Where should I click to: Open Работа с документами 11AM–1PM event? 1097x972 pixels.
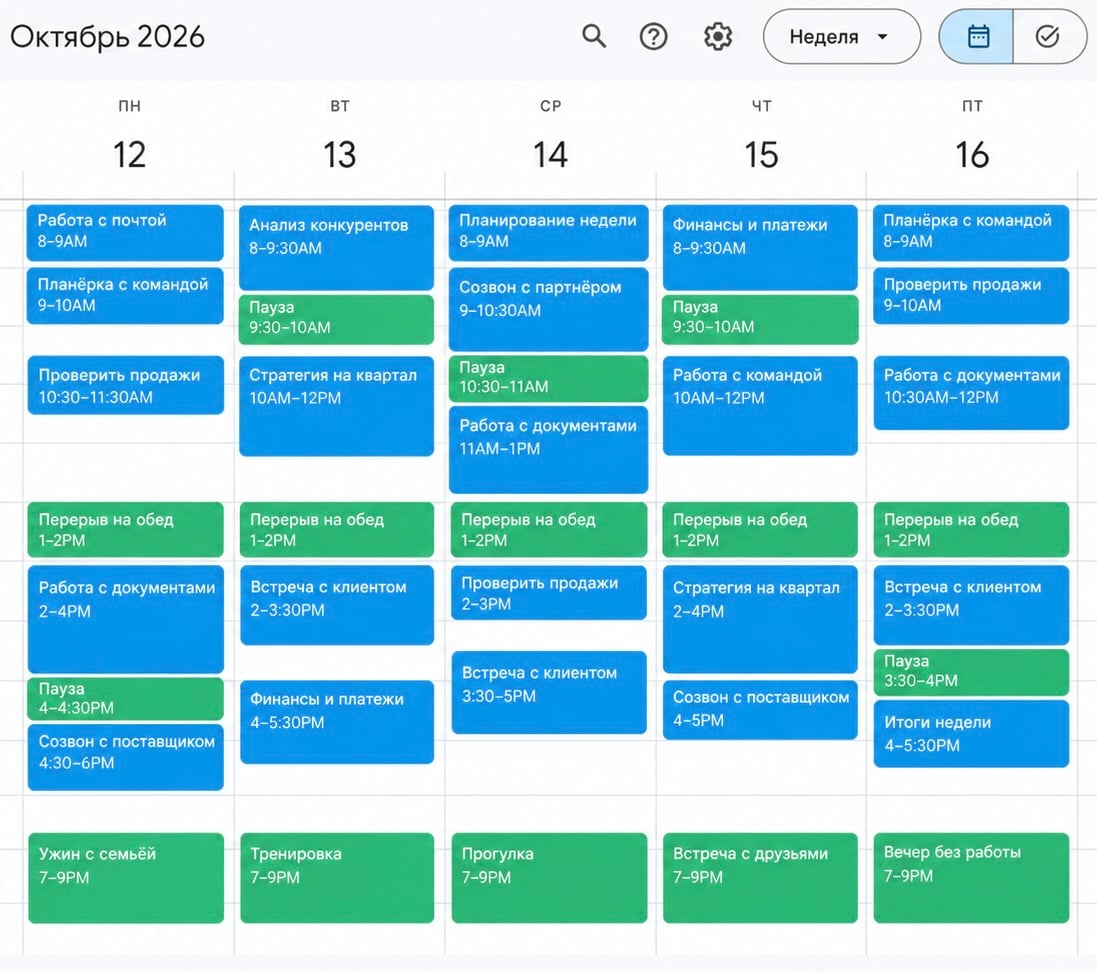coord(548,449)
